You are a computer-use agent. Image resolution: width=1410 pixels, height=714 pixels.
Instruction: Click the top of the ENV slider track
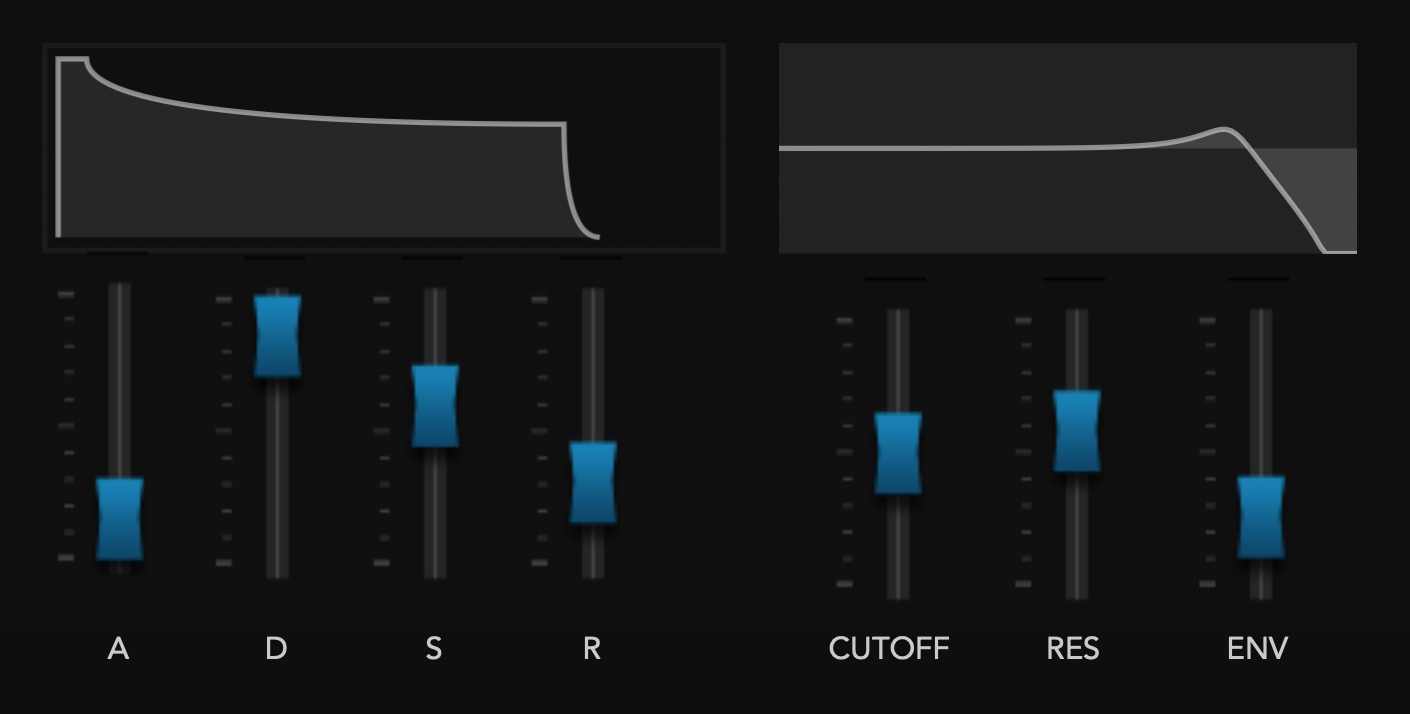[1261, 316]
